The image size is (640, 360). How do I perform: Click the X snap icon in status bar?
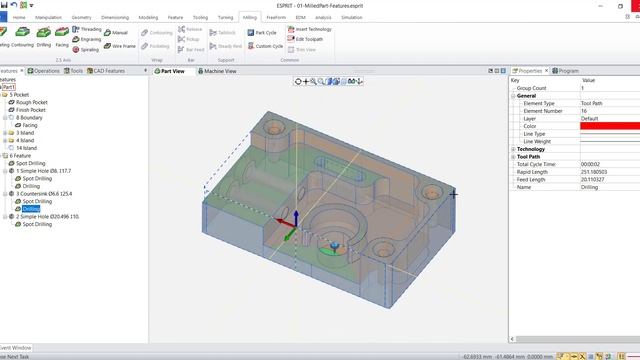point(582,357)
